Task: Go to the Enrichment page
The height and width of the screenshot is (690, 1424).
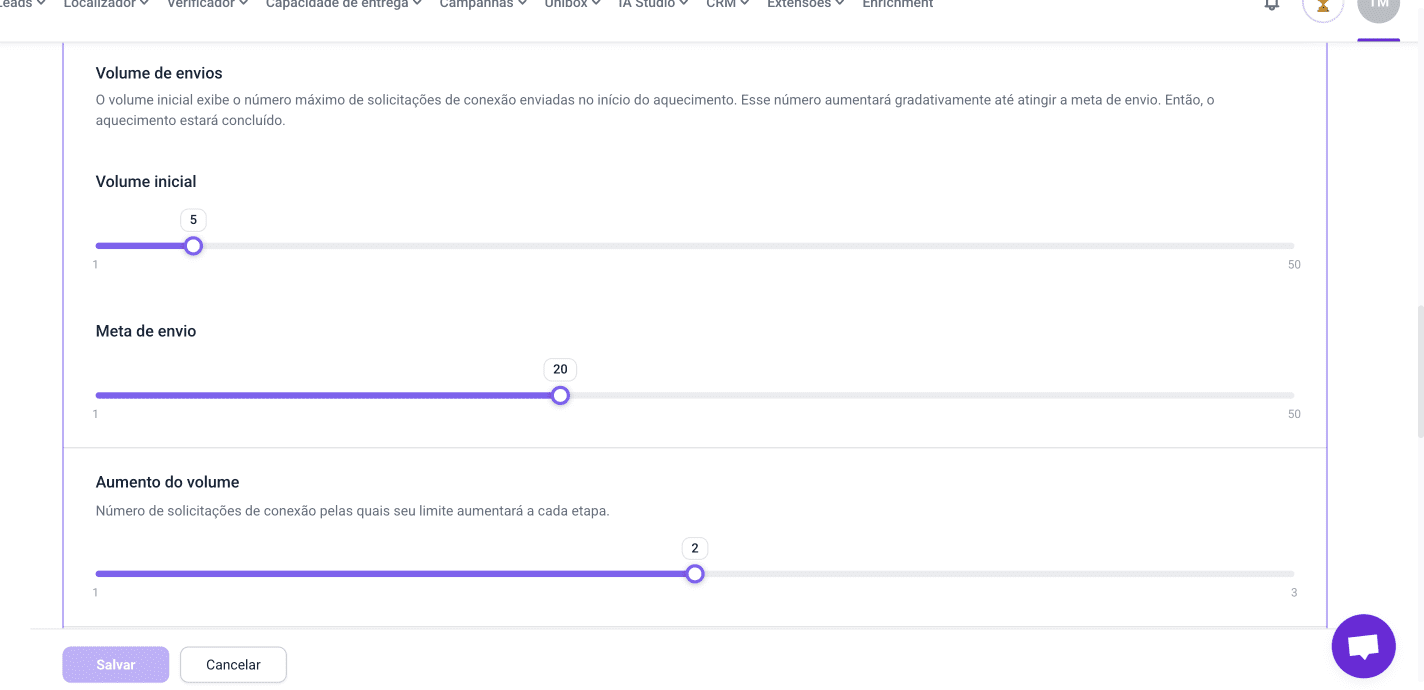Action: click(x=897, y=5)
